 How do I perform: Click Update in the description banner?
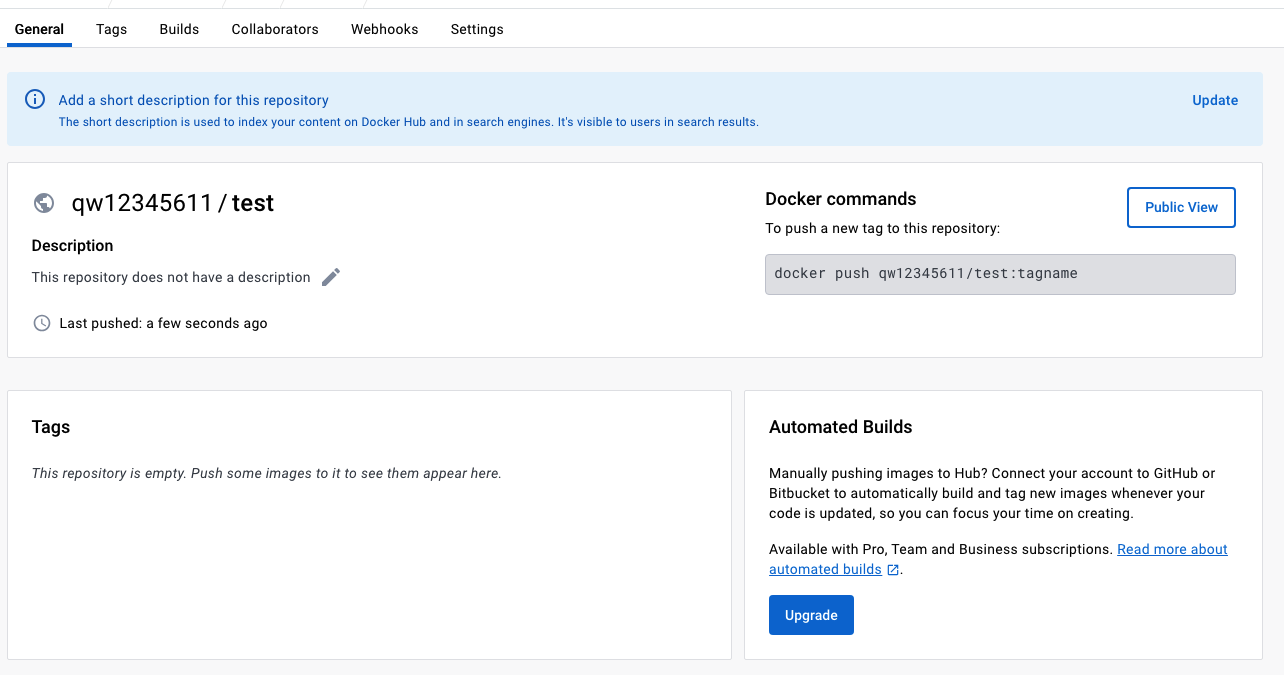(x=1215, y=100)
